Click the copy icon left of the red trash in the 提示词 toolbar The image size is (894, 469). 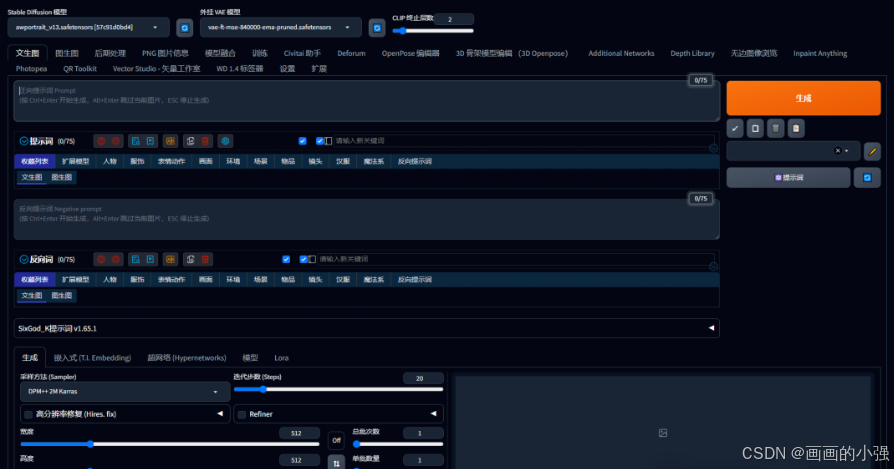[x=190, y=141]
